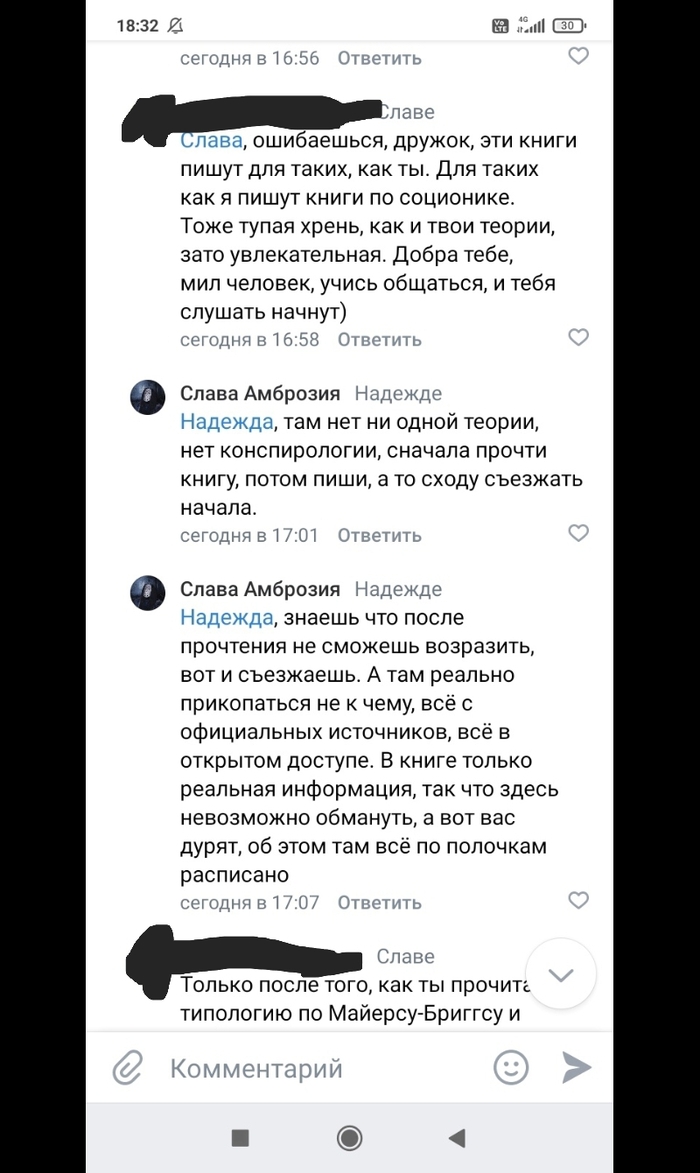The width and height of the screenshot is (700, 1173).
Task: Like the comment posted at 17:01
Action: (578, 533)
